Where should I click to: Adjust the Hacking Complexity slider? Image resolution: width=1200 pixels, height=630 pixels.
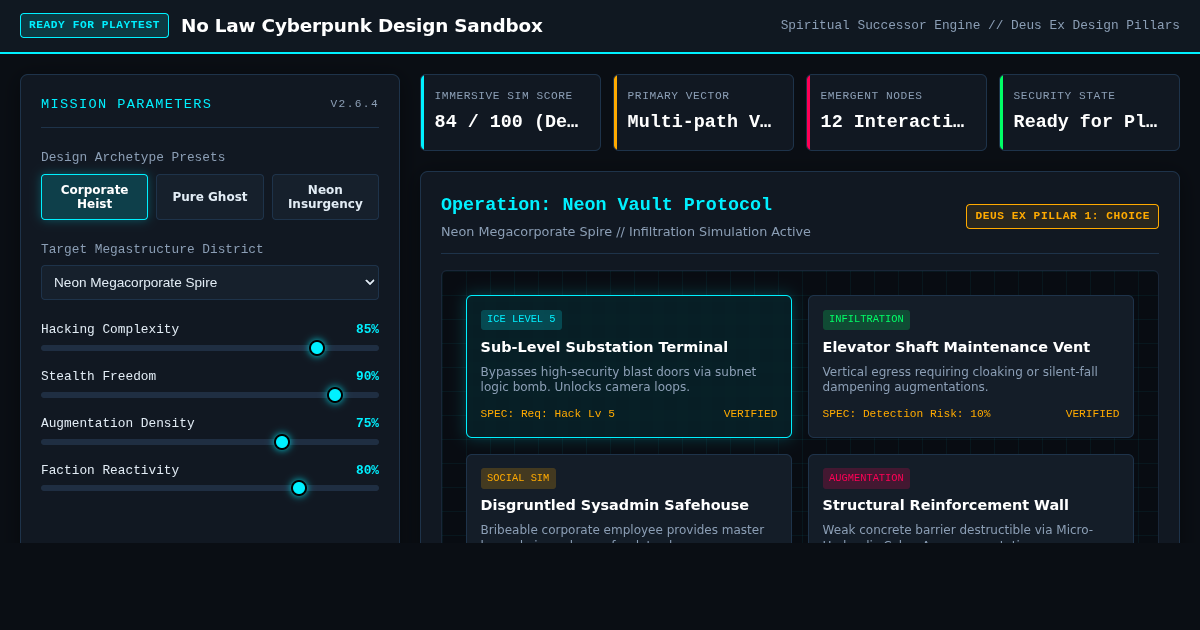[210, 348]
